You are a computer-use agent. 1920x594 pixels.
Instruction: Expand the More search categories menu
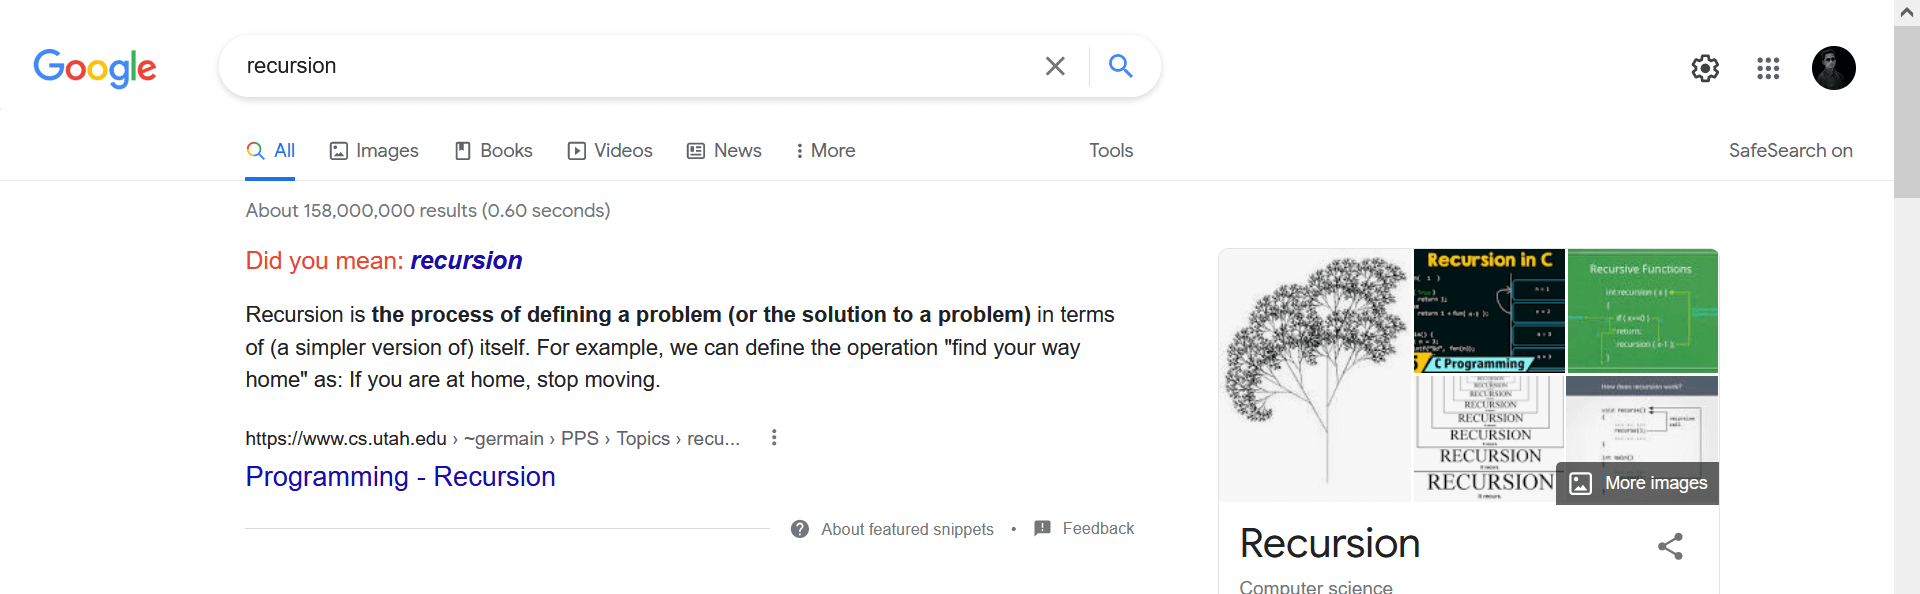[825, 150]
